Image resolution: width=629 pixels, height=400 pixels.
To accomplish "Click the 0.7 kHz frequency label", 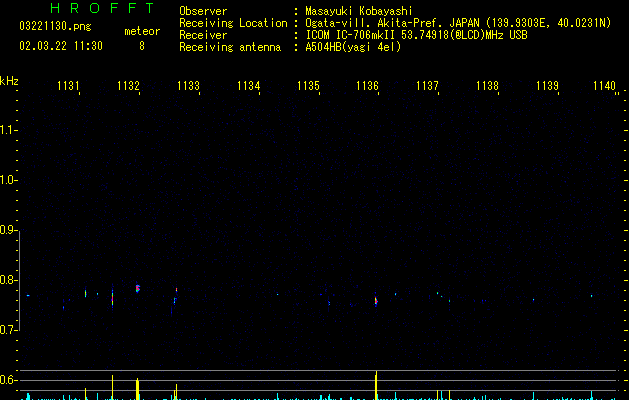I will 8,330.
